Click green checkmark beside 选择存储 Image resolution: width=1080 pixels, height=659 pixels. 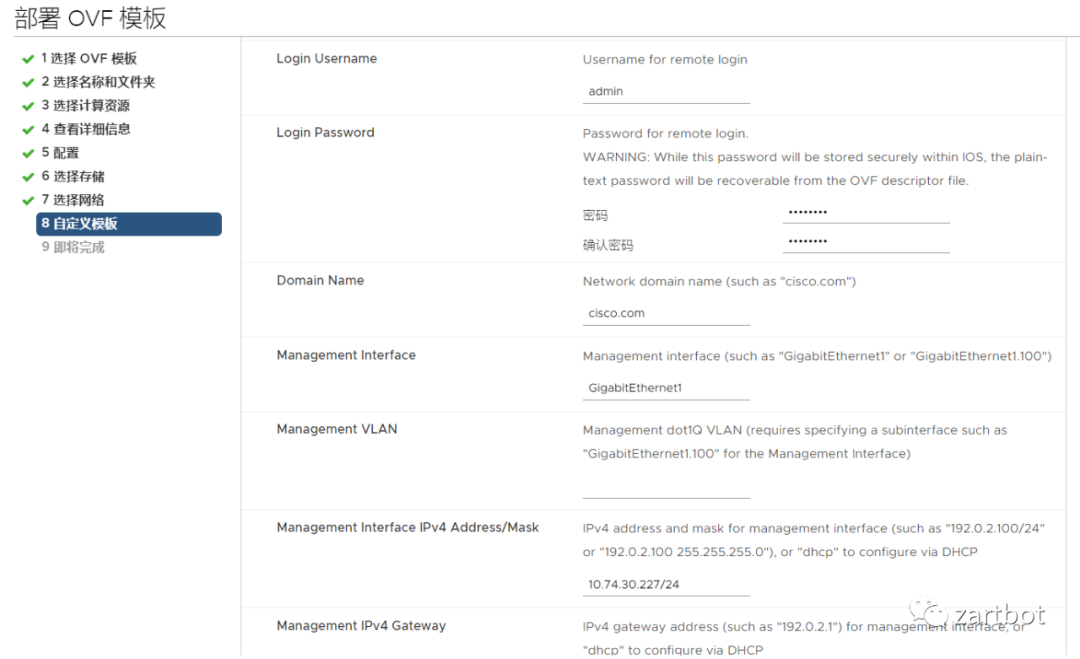pos(28,177)
